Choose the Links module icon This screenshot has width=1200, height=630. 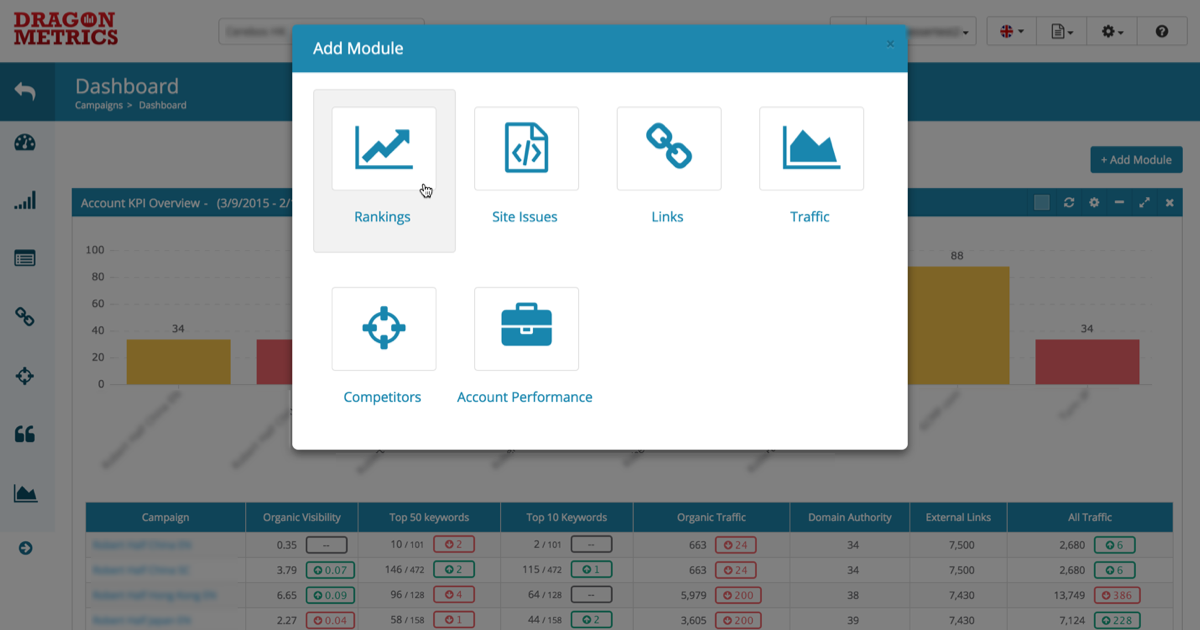[668, 148]
